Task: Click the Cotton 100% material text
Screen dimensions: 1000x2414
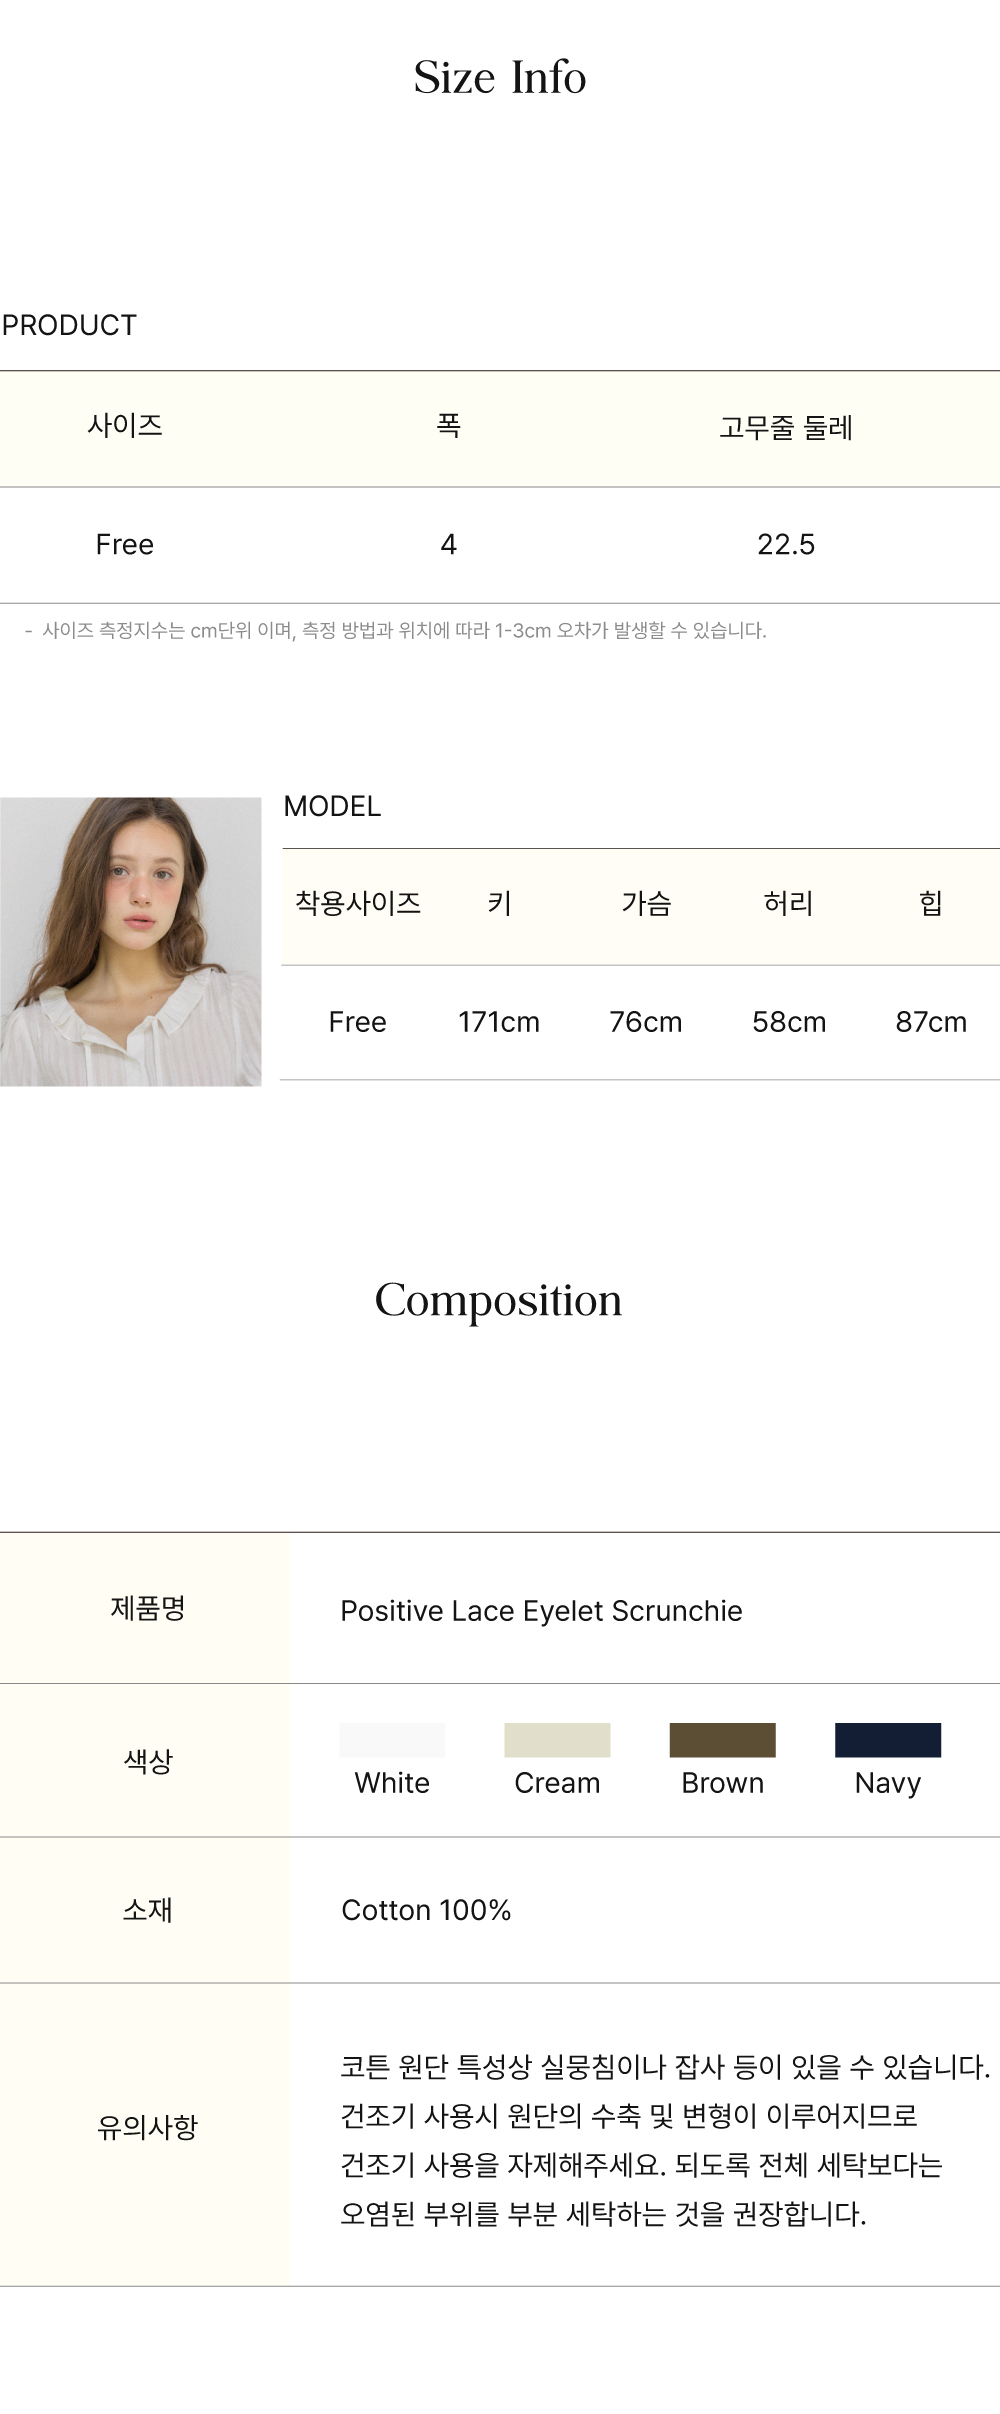Action: (426, 1910)
